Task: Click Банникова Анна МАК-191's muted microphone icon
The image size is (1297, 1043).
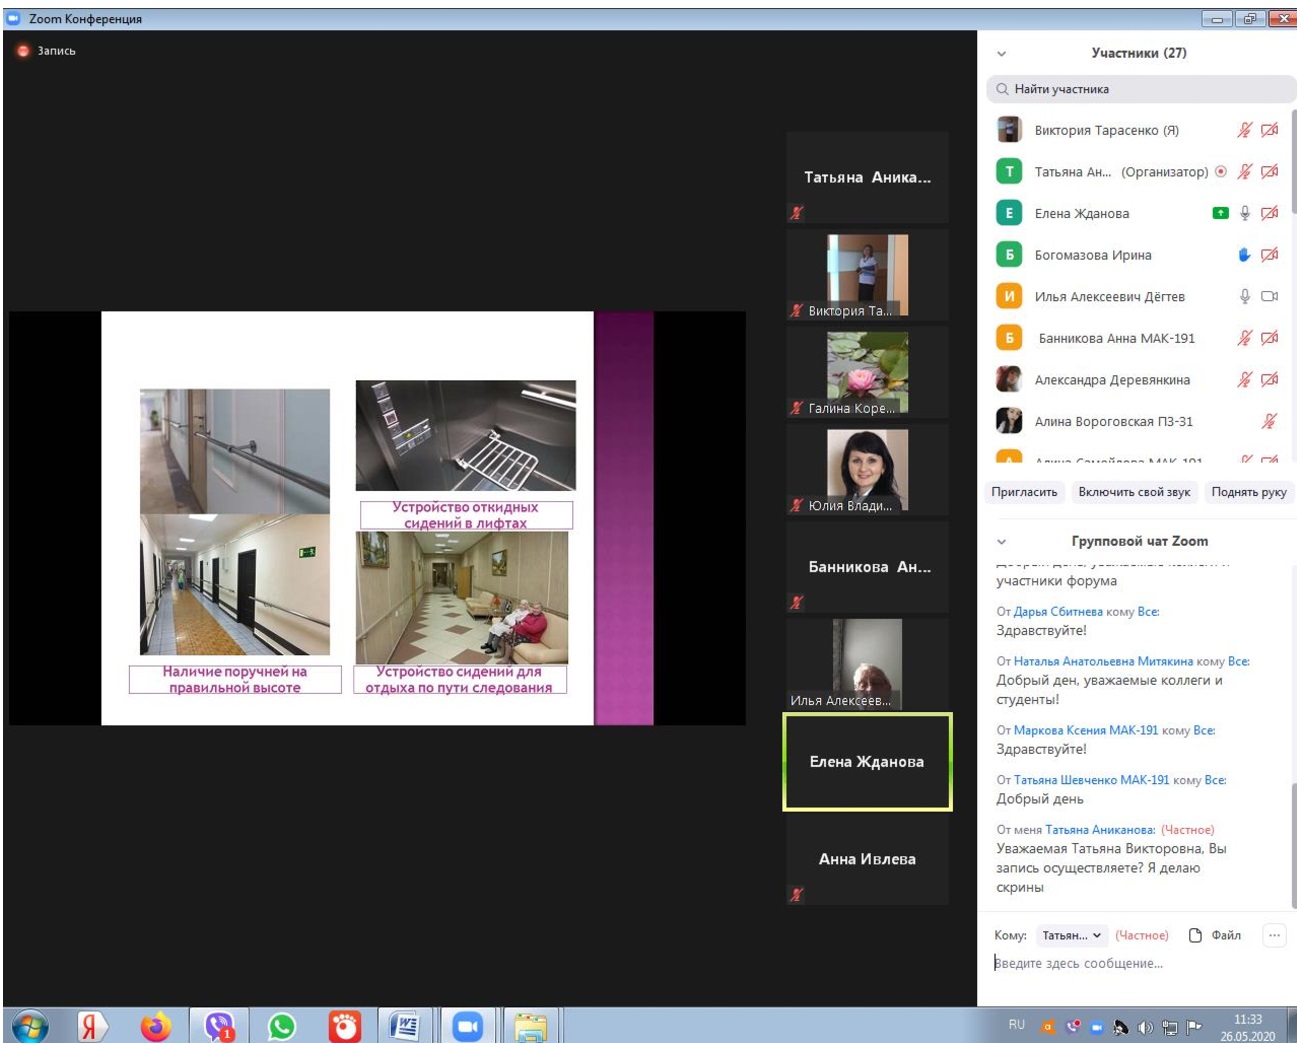Action: pos(1244,338)
